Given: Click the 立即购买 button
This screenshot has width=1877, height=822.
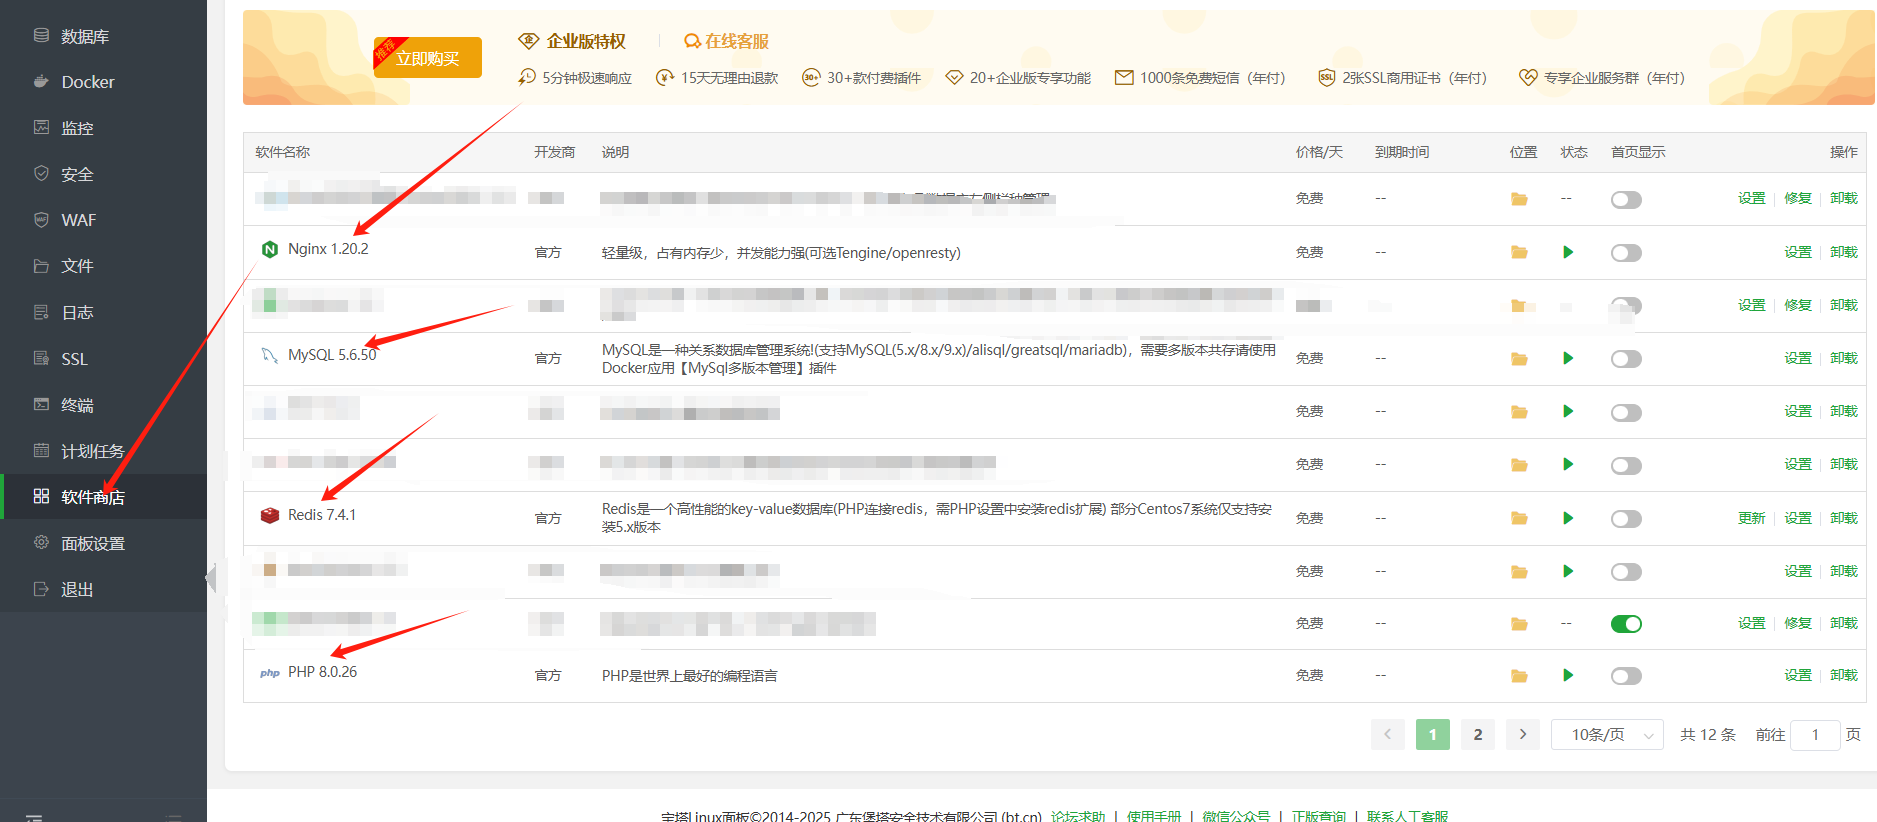Looking at the screenshot, I should click(x=428, y=58).
